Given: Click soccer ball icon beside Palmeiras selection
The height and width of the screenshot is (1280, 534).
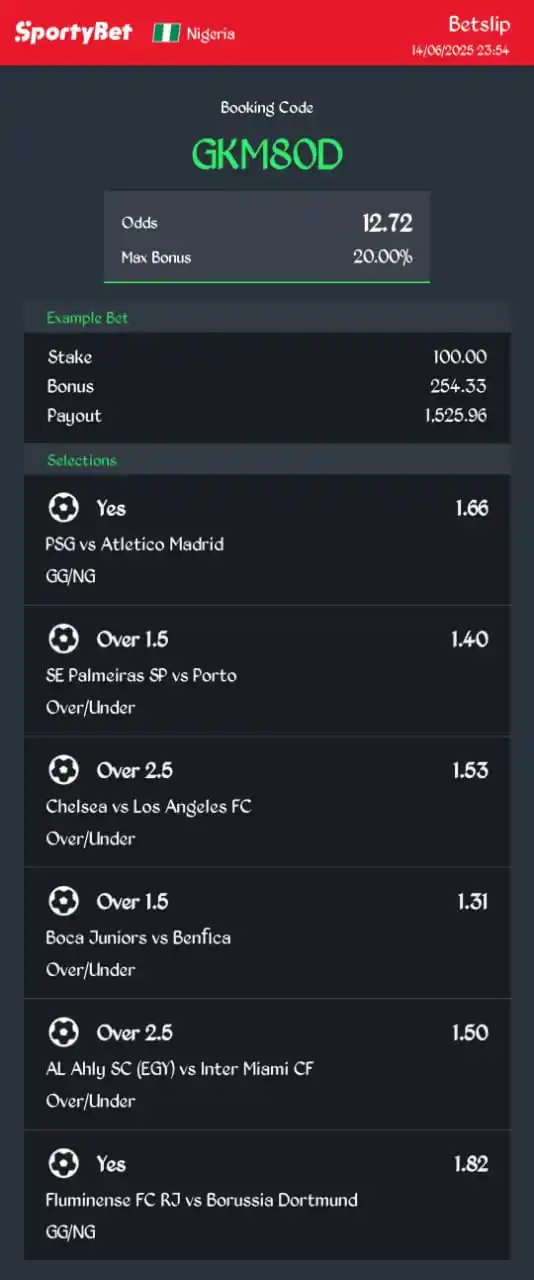Looking at the screenshot, I should pyautogui.click(x=63, y=639).
